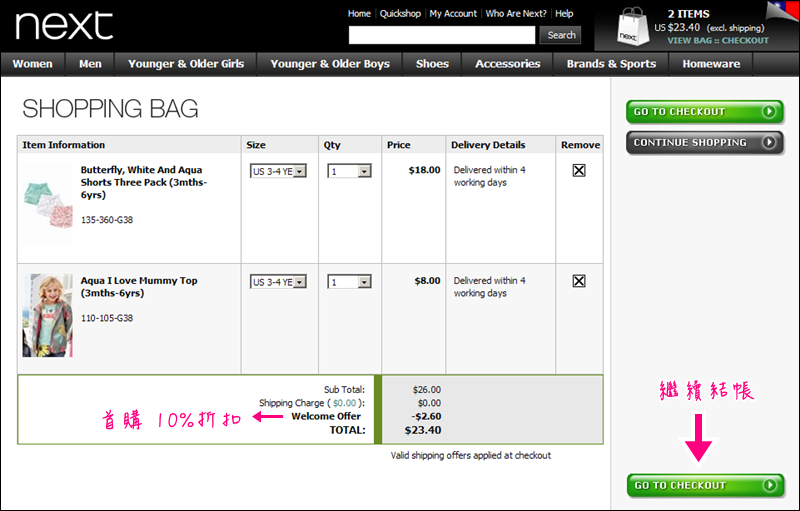The image size is (800, 511).
Task: Open the Mummy Top product thumbnail
Action: [x=47, y=315]
